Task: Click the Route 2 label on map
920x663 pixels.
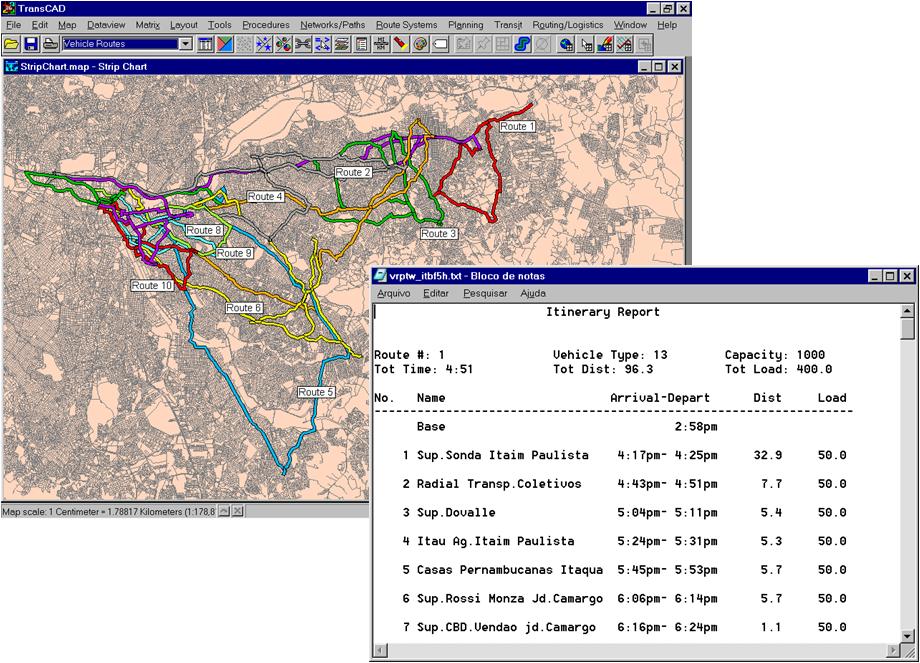Action: 353,172
